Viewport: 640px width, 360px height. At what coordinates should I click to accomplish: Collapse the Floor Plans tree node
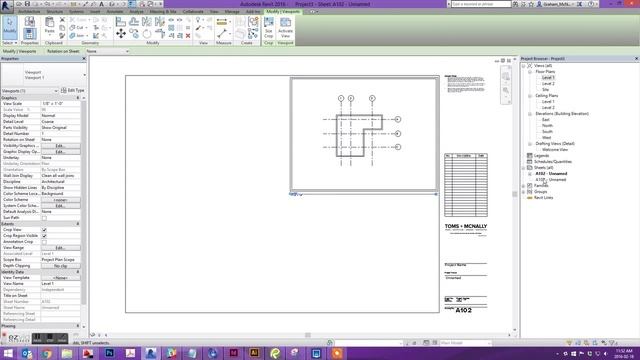(x=530, y=71)
